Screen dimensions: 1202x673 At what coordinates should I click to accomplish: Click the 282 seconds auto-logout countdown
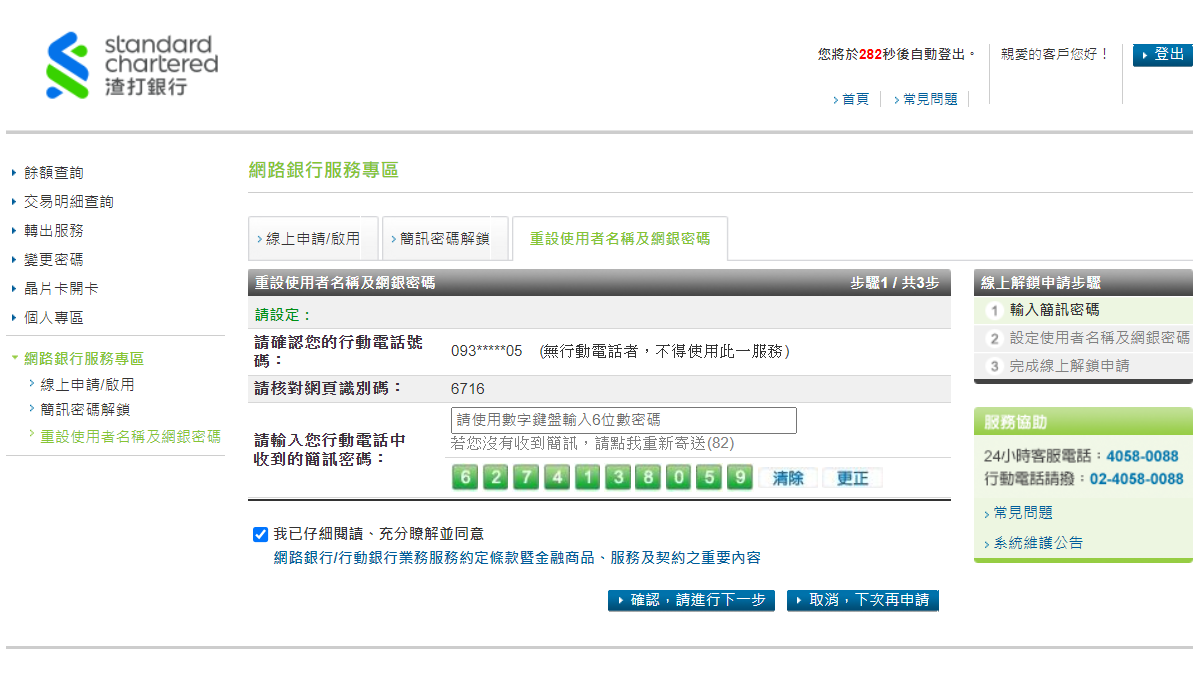[870, 55]
